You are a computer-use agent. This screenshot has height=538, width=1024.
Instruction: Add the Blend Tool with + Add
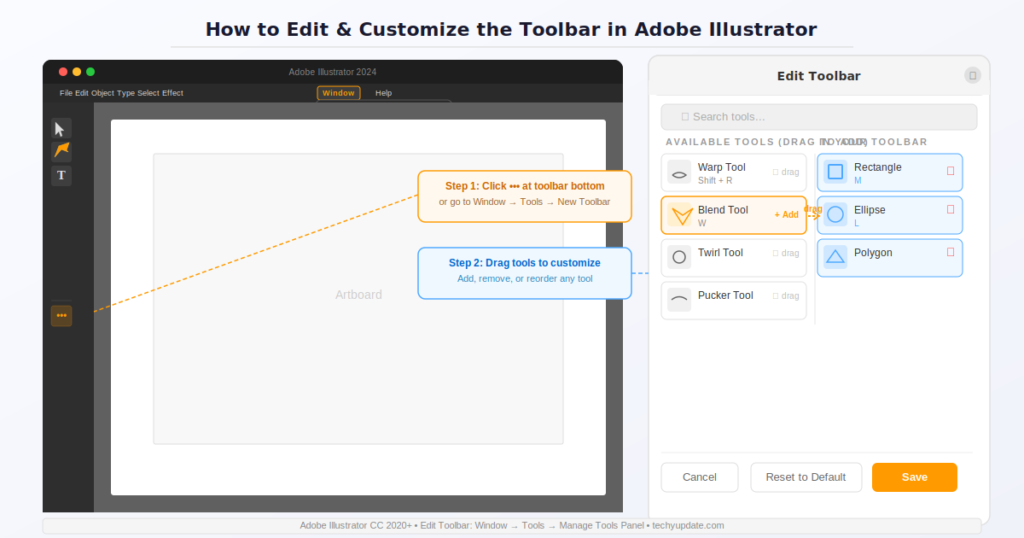coord(786,215)
